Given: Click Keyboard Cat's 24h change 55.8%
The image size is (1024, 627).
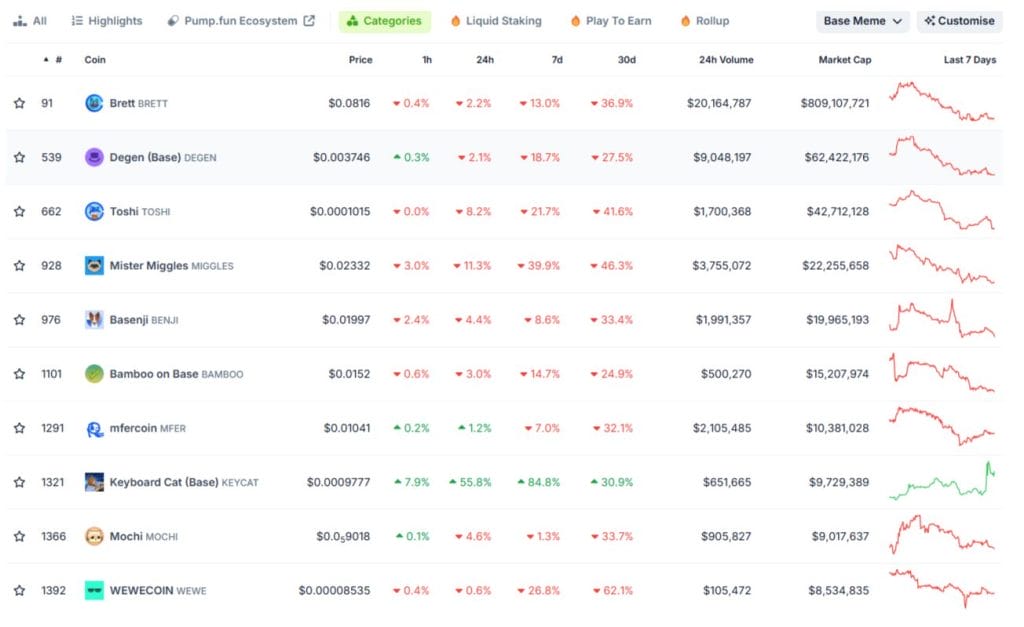Looking at the screenshot, I should (x=470, y=482).
